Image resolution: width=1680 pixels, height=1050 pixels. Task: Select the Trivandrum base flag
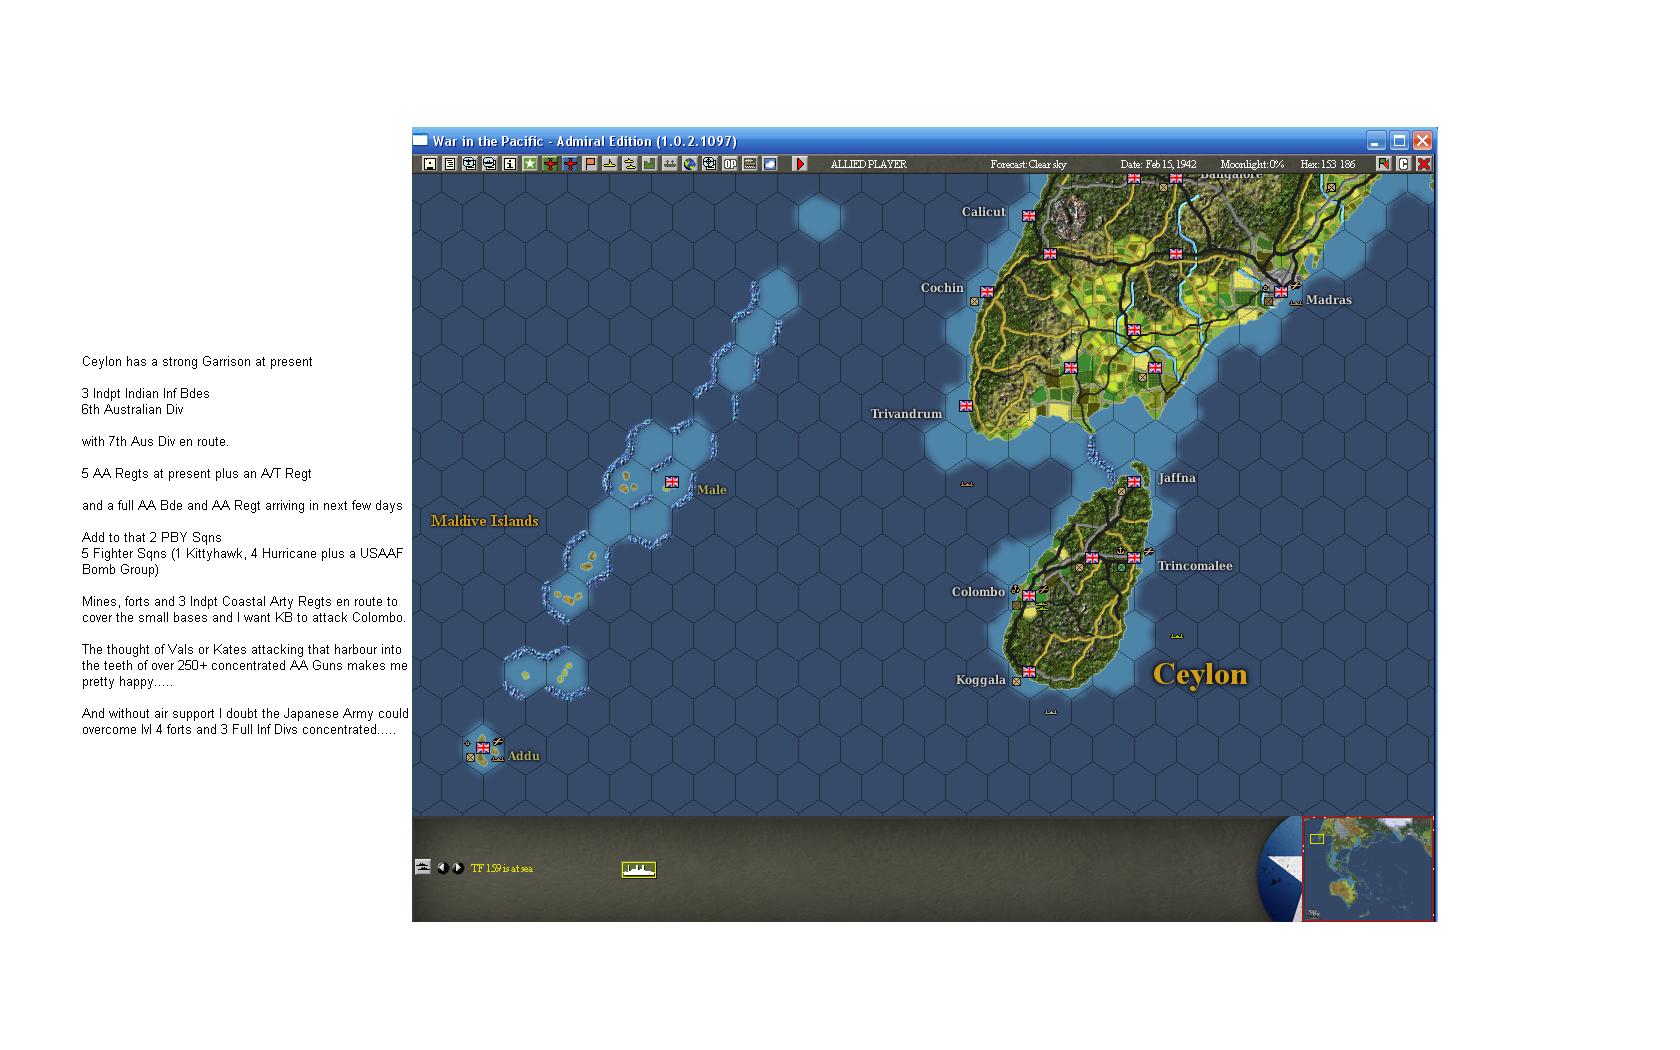coord(966,406)
